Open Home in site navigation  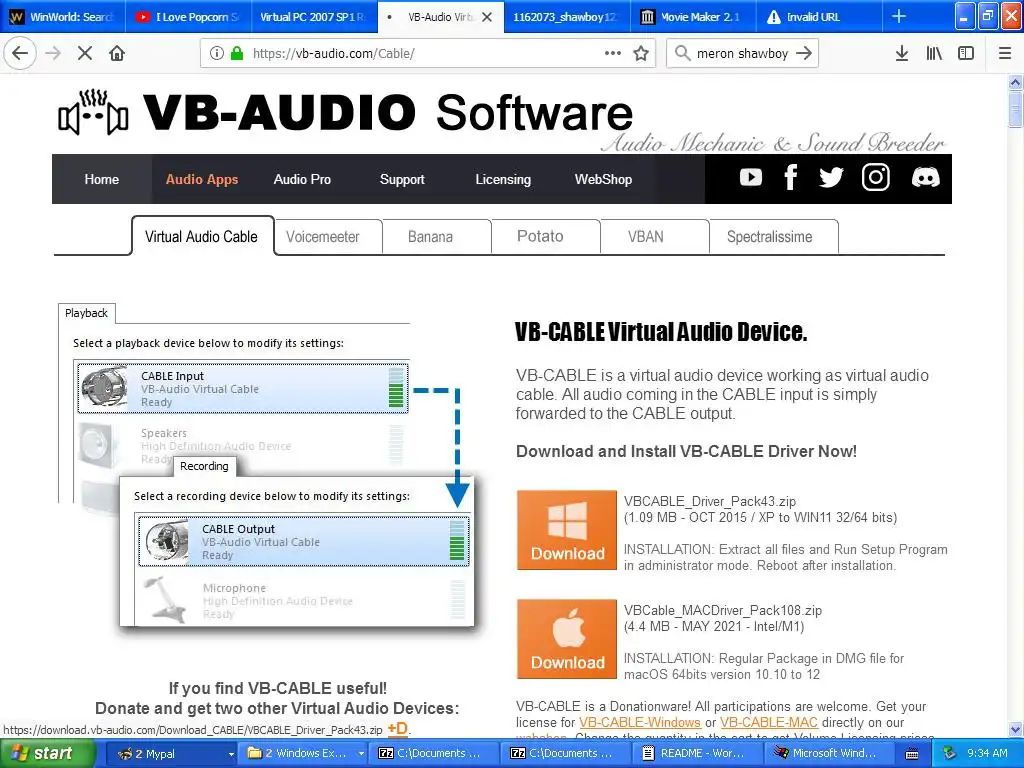pos(102,179)
